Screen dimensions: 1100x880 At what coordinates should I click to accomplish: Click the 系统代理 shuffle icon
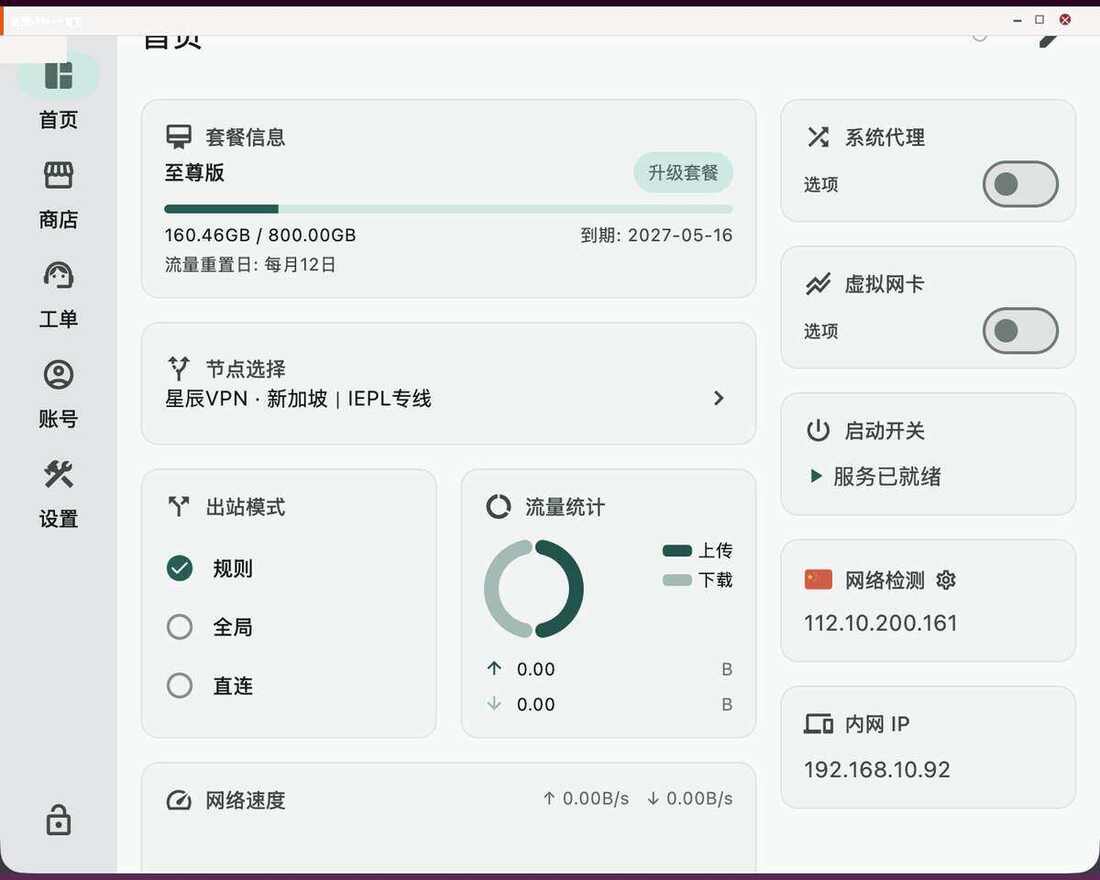click(818, 137)
